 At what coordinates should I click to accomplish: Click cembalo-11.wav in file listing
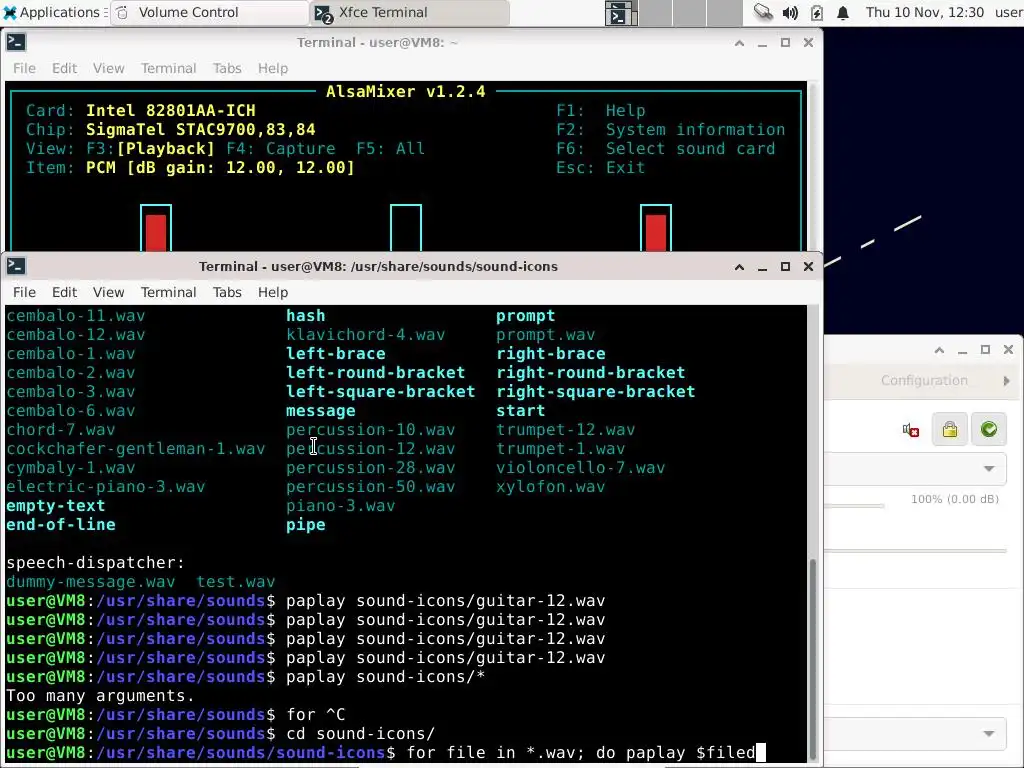[76, 315]
